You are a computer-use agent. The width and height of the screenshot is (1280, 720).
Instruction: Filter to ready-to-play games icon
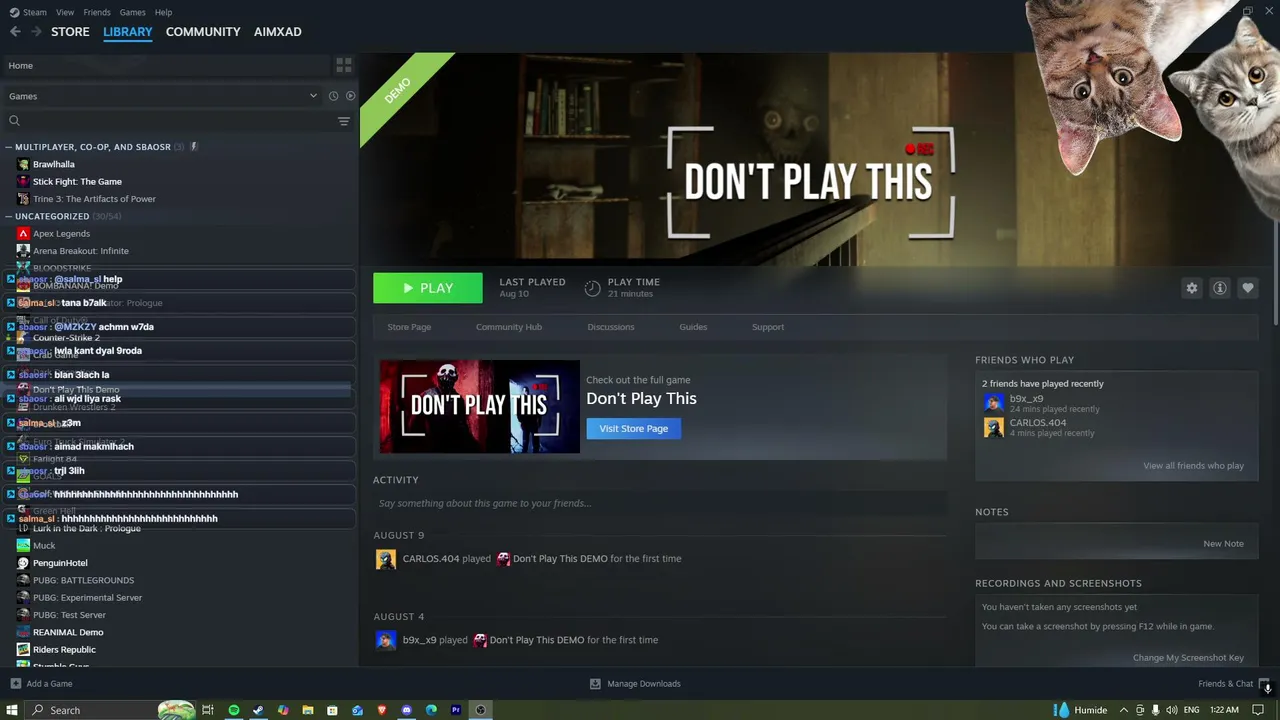click(x=350, y=96)
